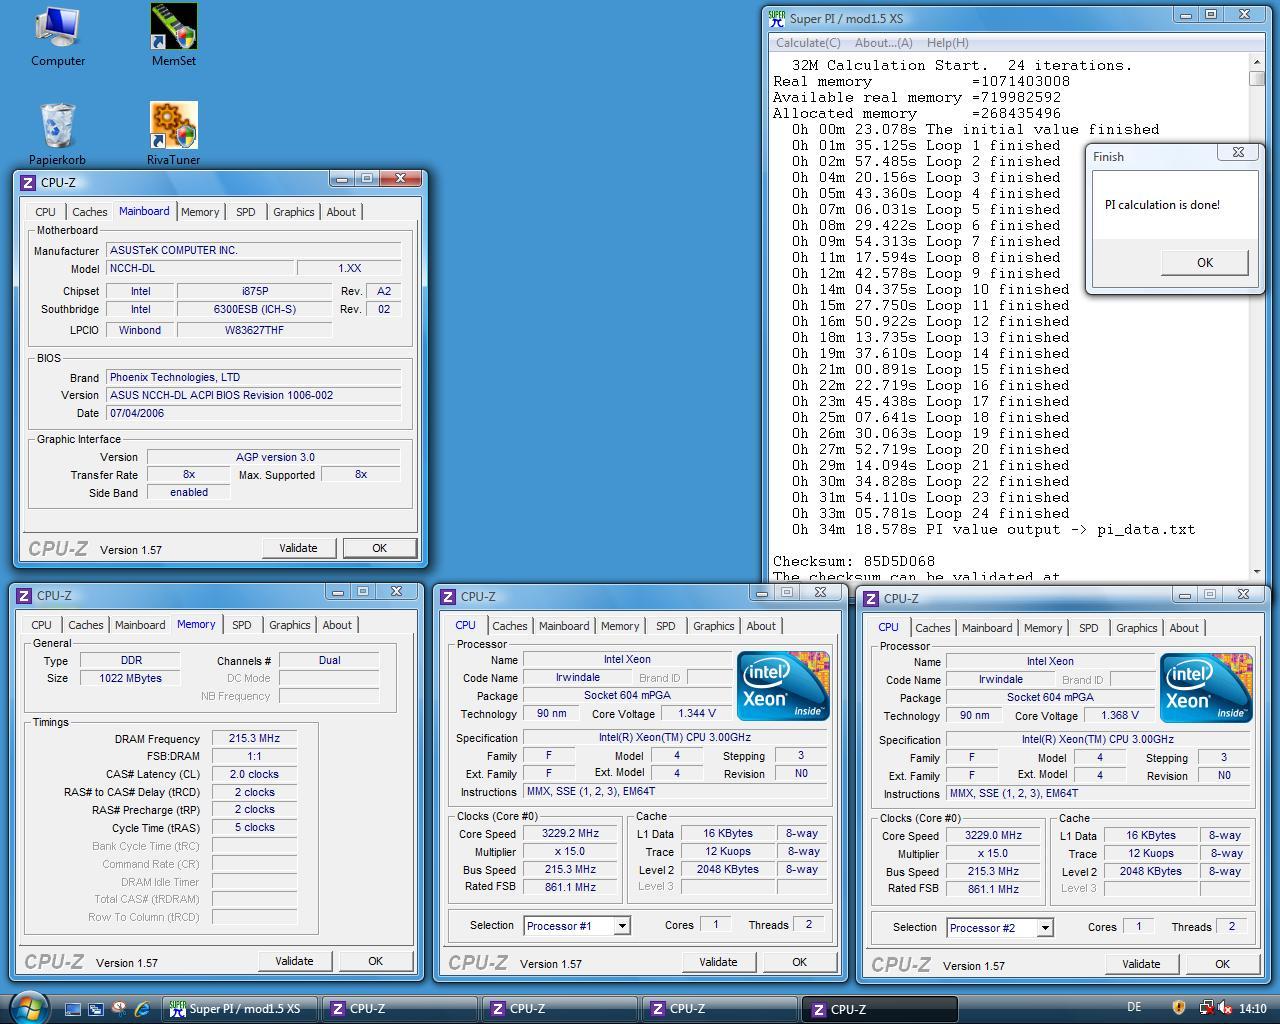This screenshot has width=1280, height=1024.
Task: Click the Show Desktop quick launch icon
Action: (73, 1009)
